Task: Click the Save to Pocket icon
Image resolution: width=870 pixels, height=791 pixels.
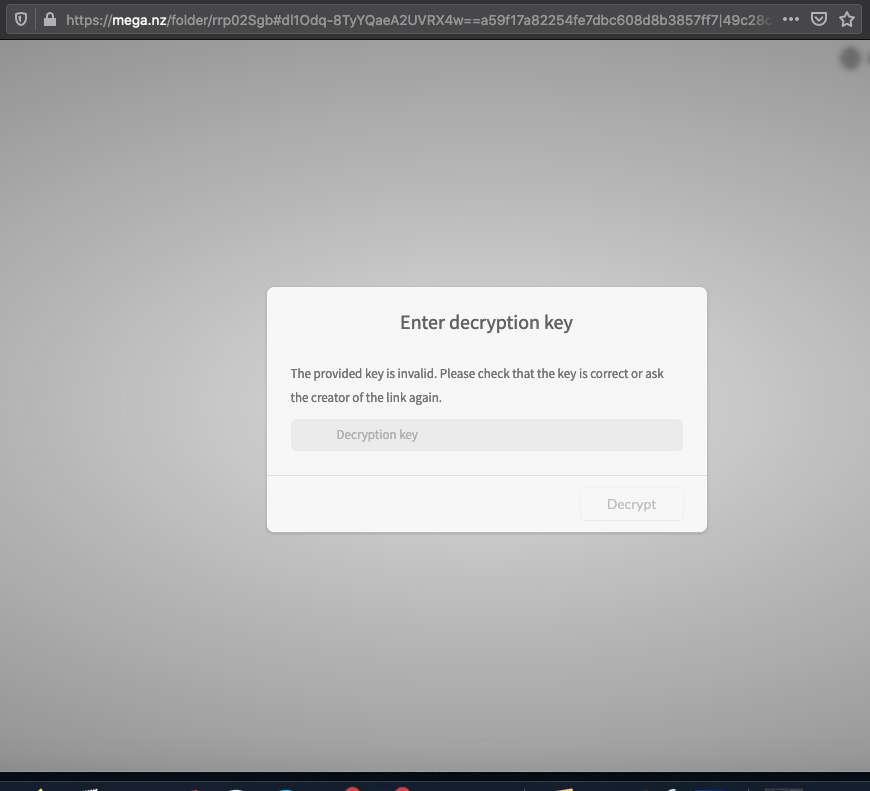Action: [818, 19]
